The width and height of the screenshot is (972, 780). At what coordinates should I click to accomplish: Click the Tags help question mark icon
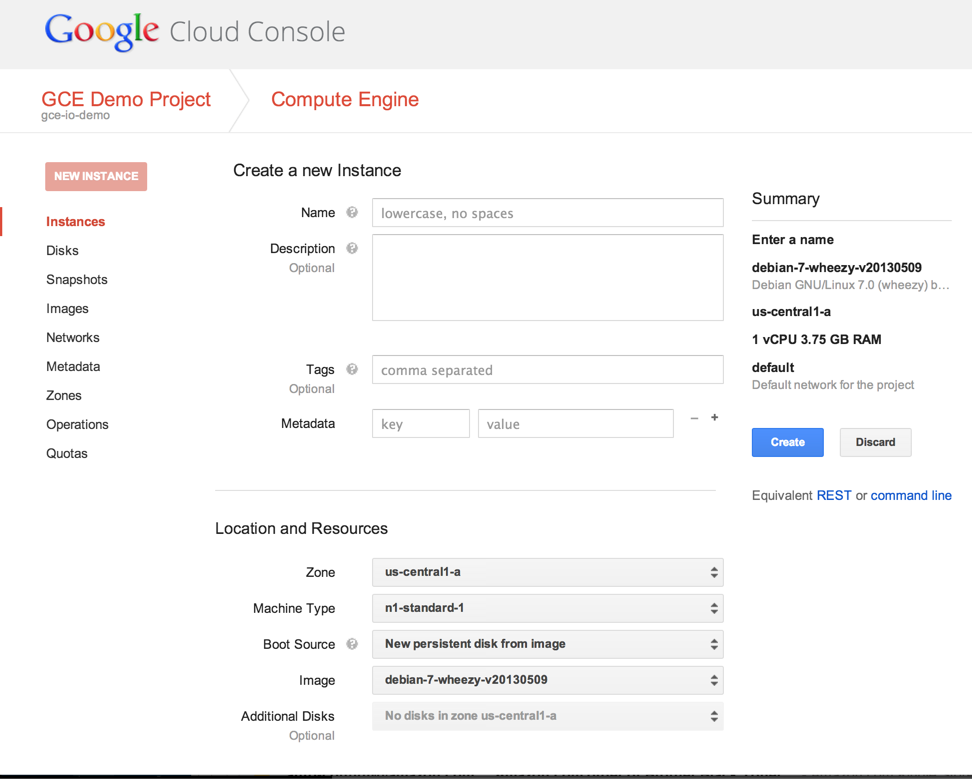[x=352, y=369]
